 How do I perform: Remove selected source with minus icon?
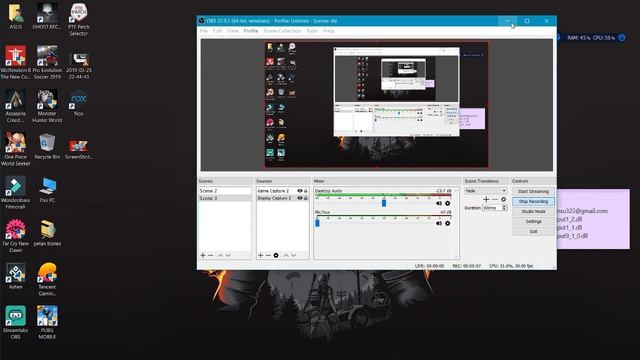[x=268, y=255]
